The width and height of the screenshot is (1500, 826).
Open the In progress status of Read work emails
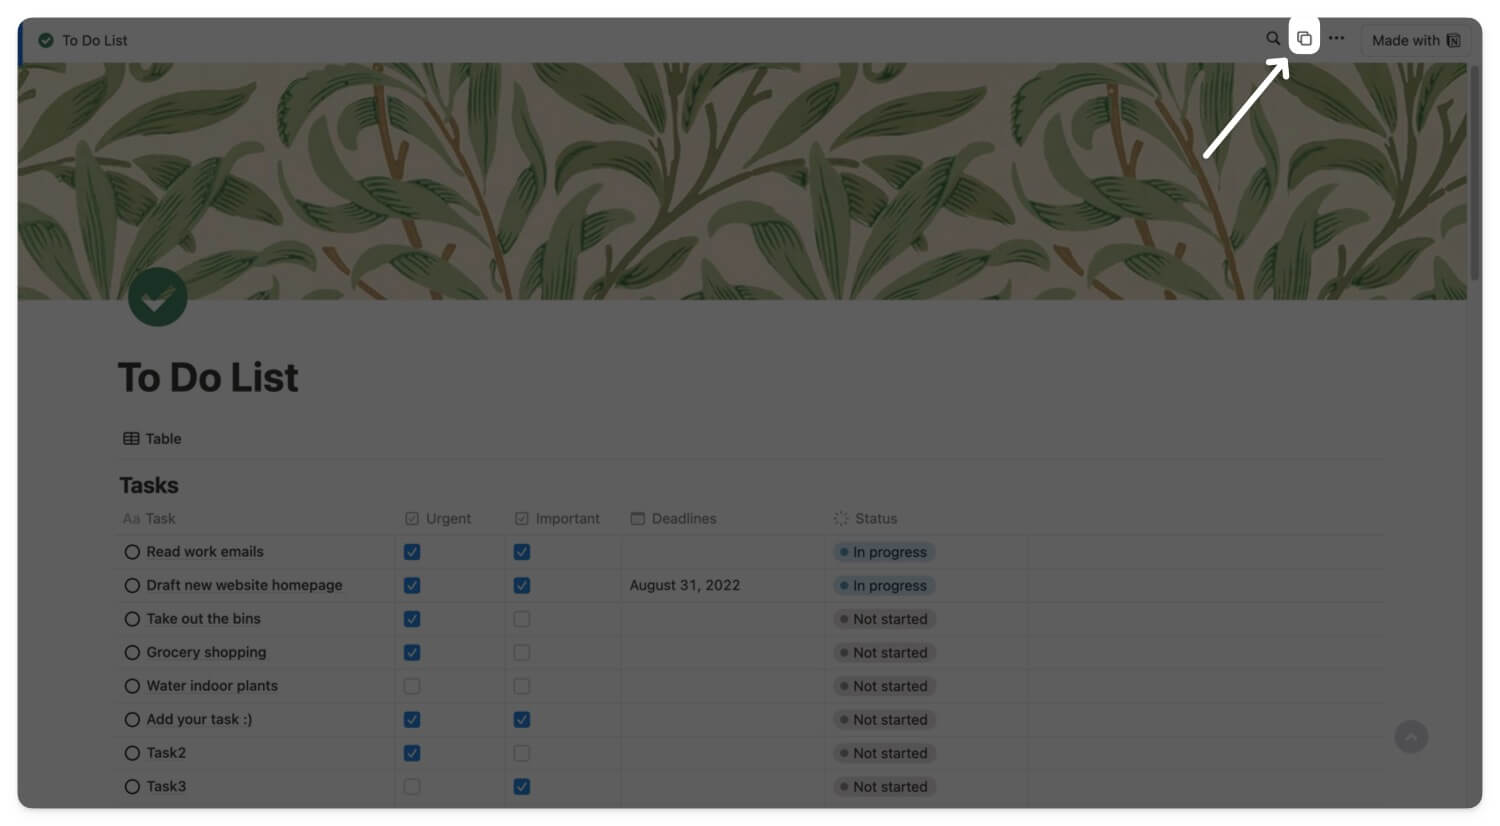[x=884, y=552]
